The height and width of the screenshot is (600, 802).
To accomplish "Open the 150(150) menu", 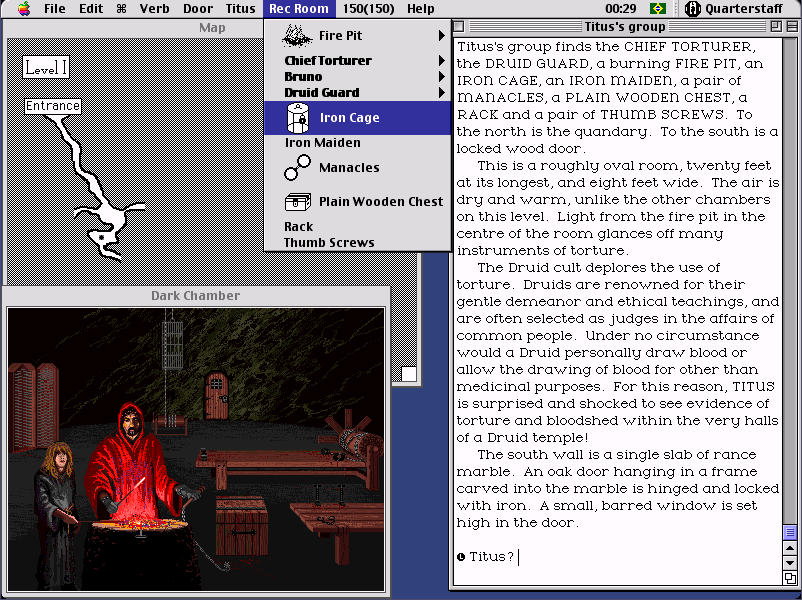I will pos(368,9).
